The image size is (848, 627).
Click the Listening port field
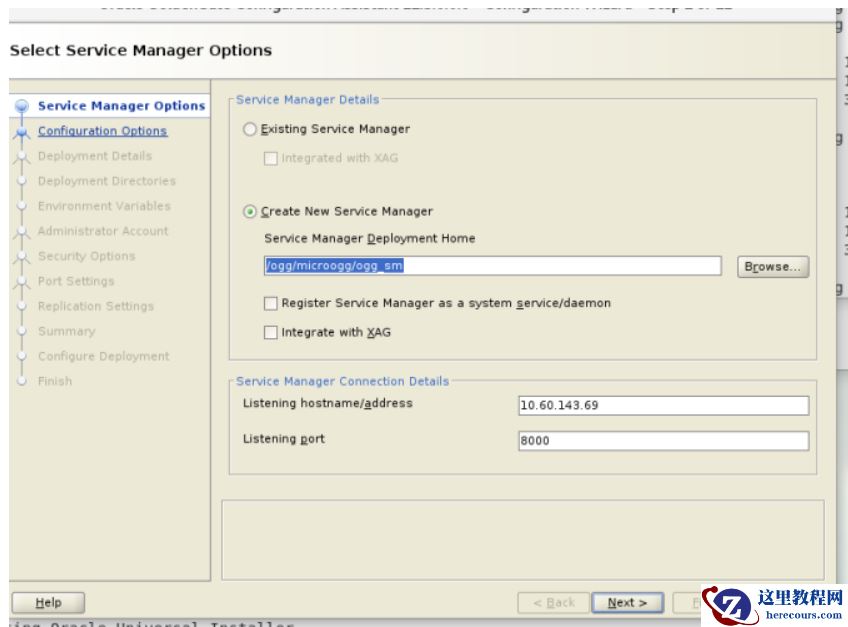point(664,440)
